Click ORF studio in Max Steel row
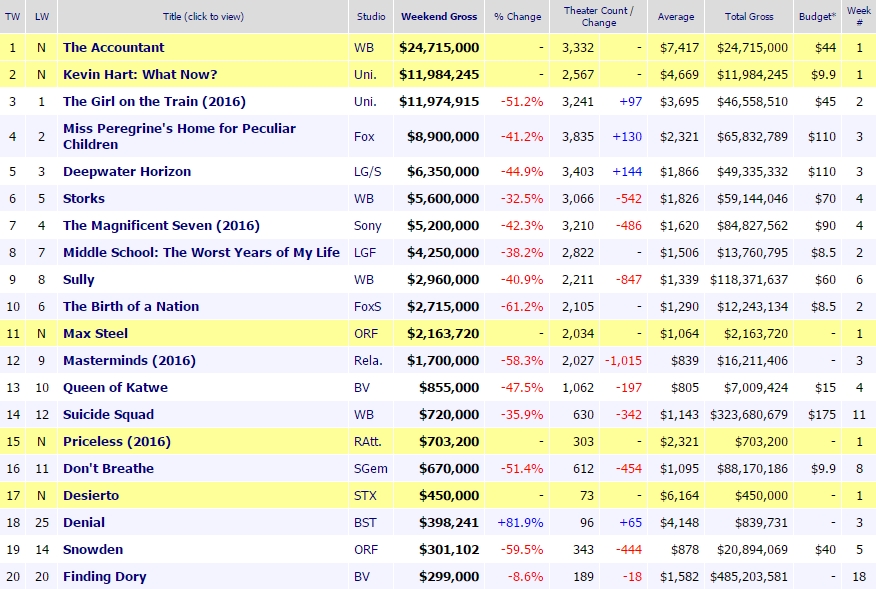This screenshot has width=876, height=589. click(365, 334)
